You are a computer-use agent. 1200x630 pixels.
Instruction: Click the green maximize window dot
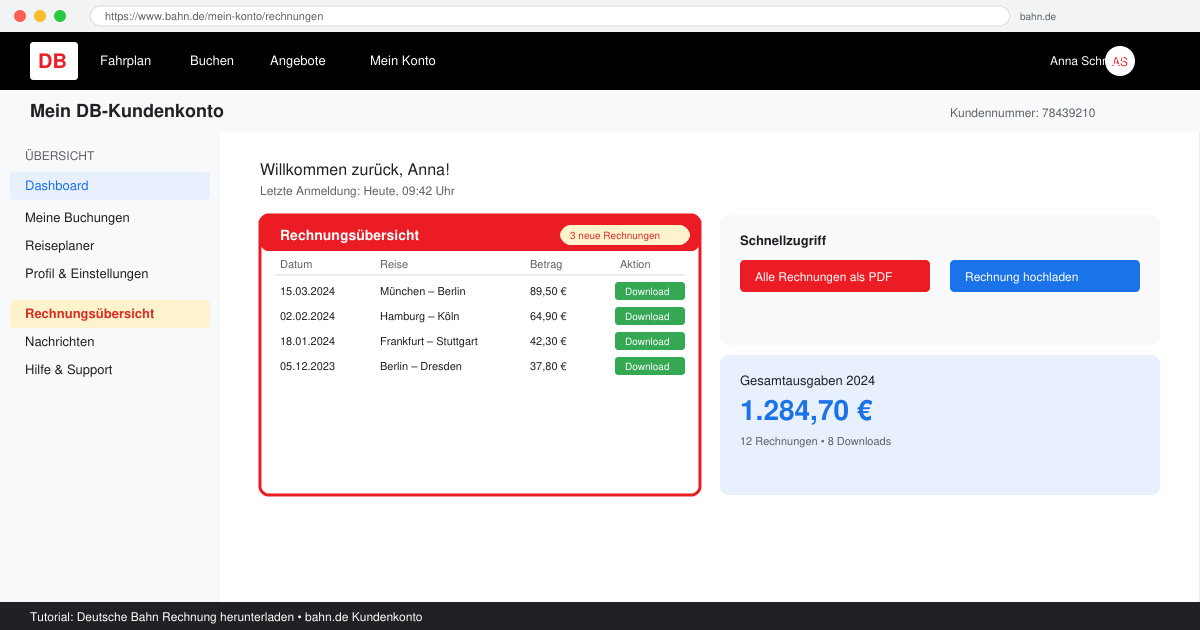[x=60, y=16]
